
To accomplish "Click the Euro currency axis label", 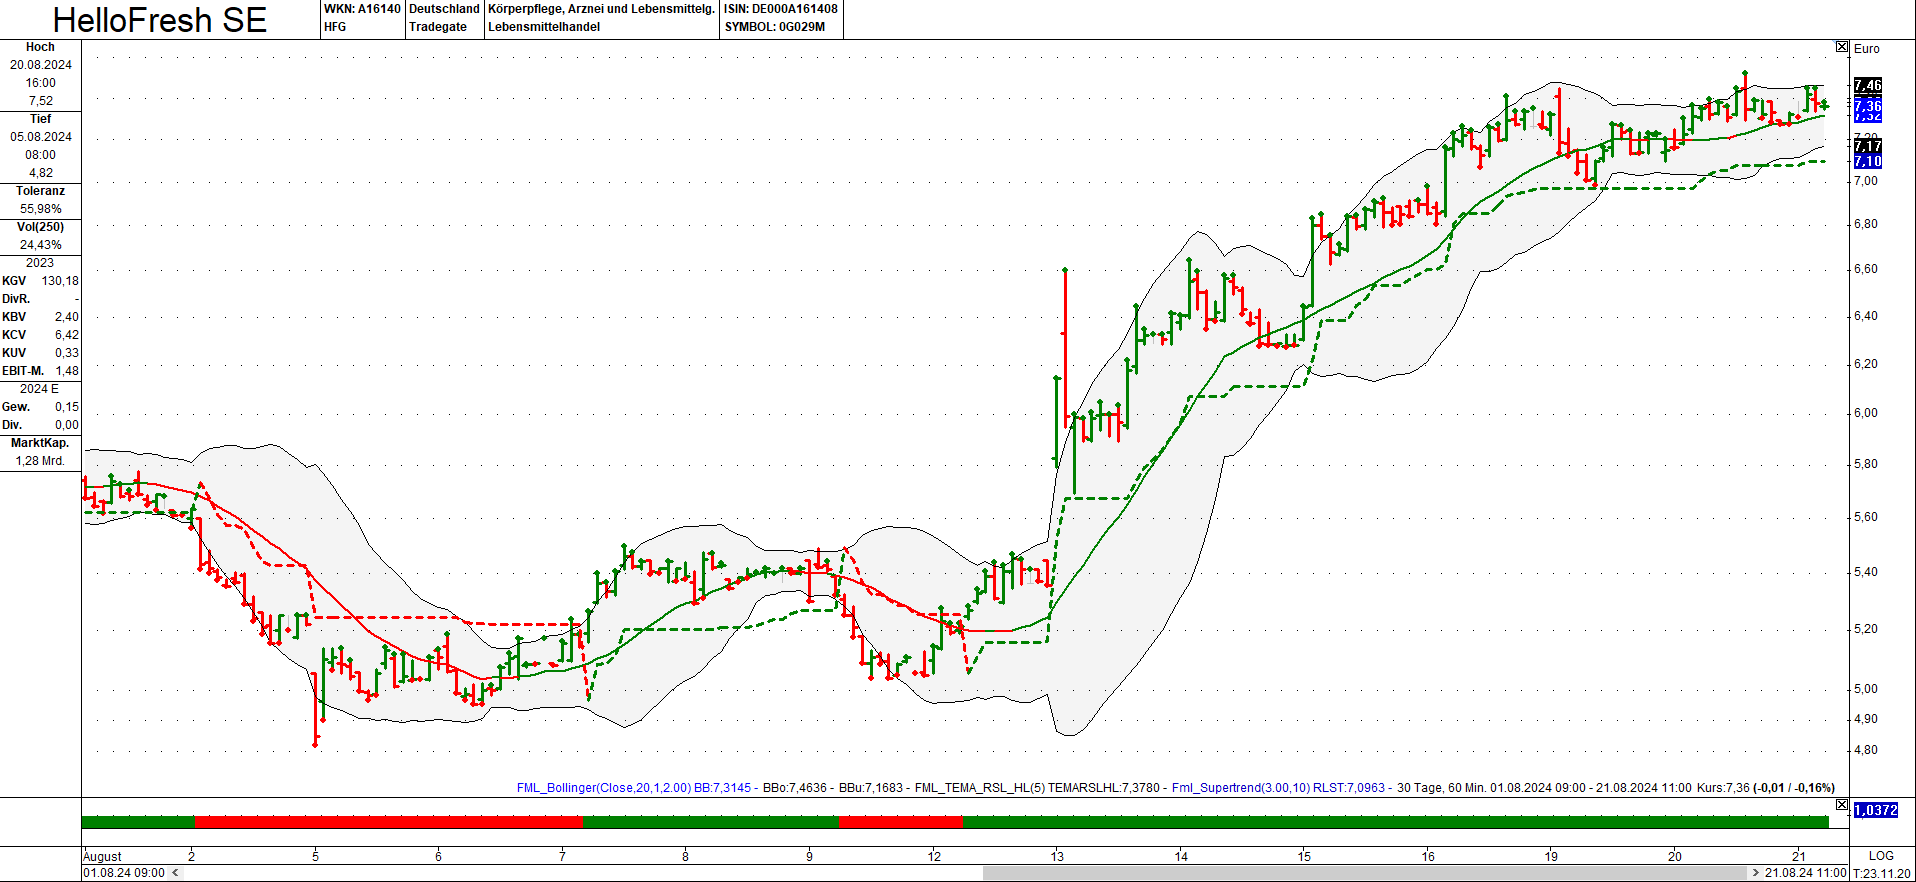I will pos(1866,49).
